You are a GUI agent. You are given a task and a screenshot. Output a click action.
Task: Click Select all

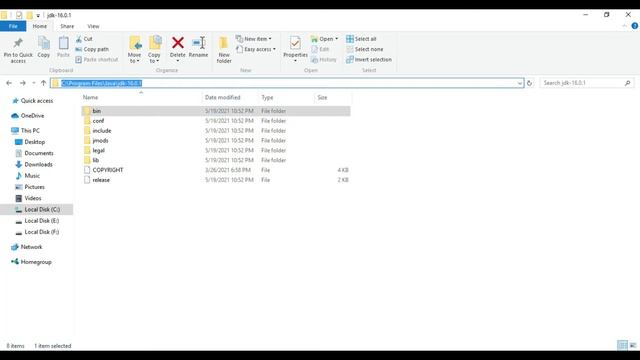361,39
